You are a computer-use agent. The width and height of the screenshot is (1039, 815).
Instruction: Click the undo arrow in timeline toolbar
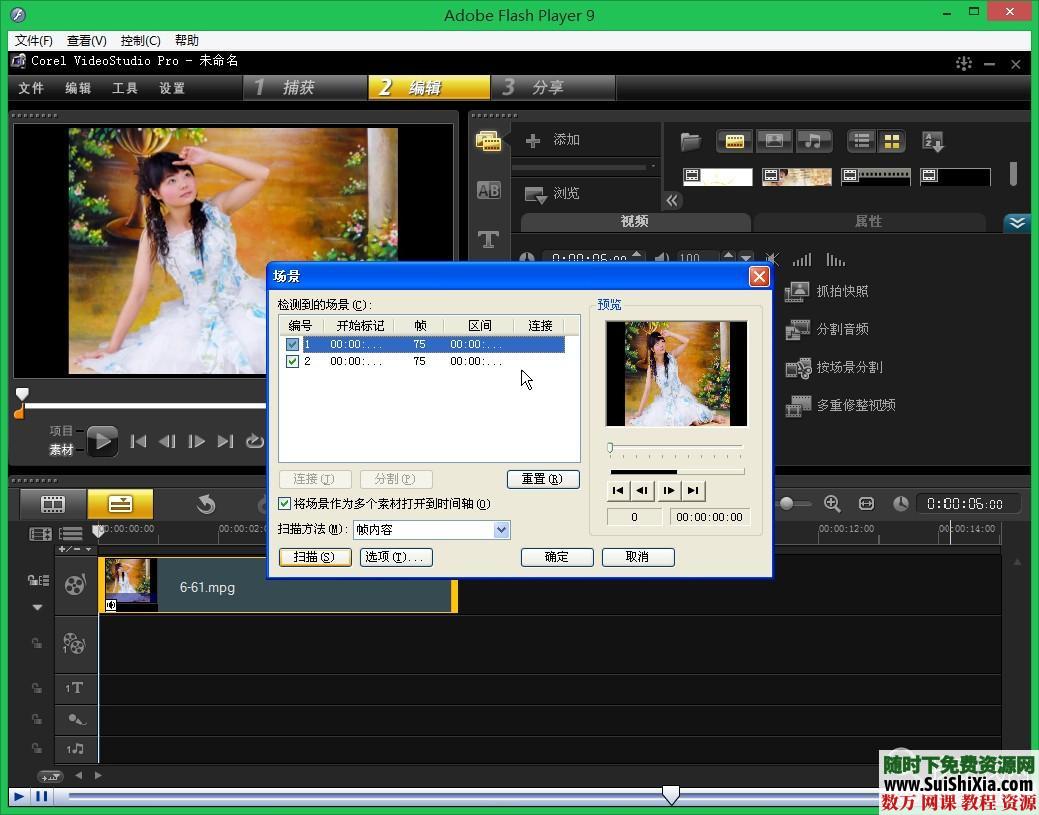206,504
